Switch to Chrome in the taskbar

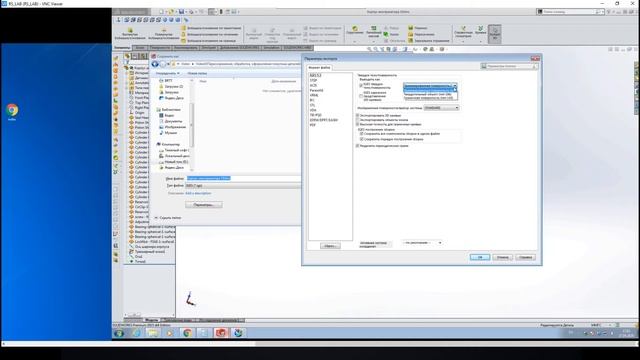(x=187, y=333)
